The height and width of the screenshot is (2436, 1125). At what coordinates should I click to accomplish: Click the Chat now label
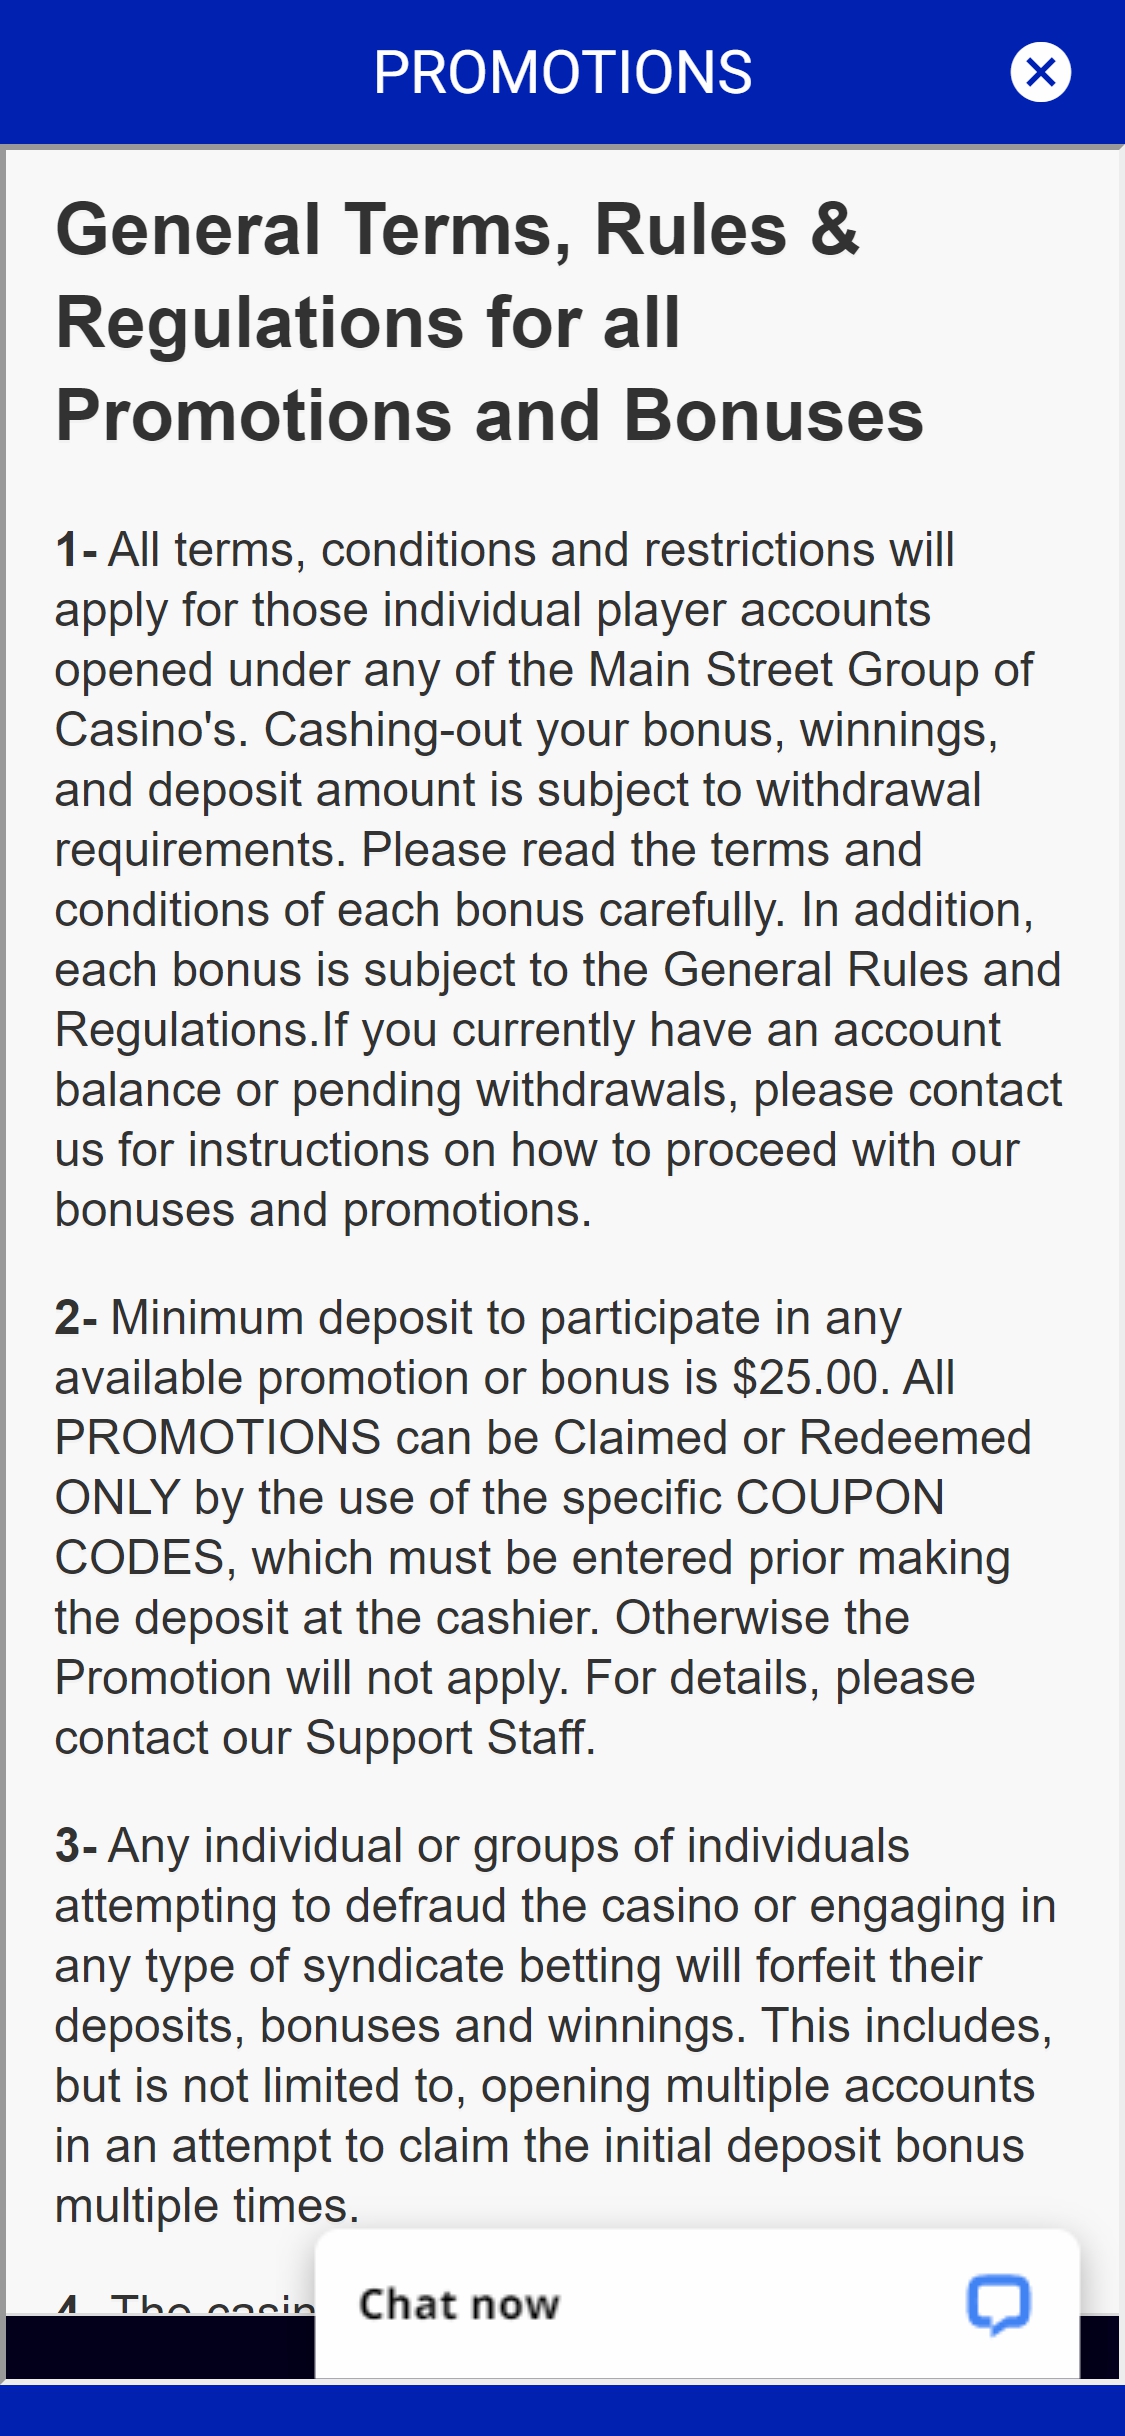coord(459,2304)
